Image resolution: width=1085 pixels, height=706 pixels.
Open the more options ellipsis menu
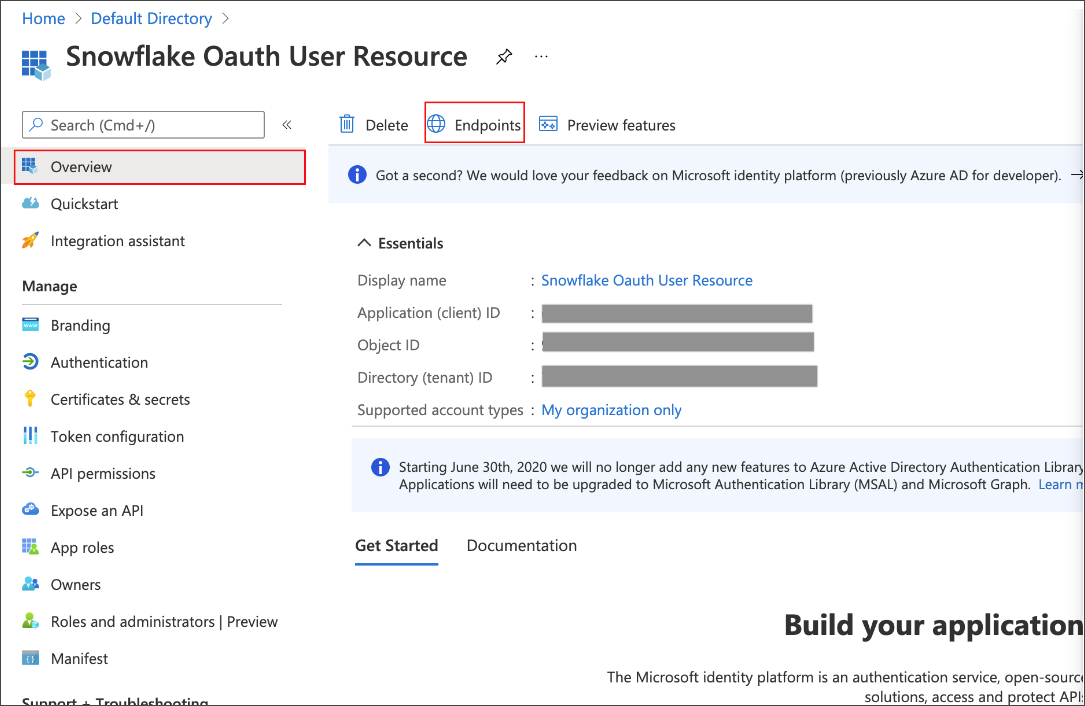coord(541,57)
